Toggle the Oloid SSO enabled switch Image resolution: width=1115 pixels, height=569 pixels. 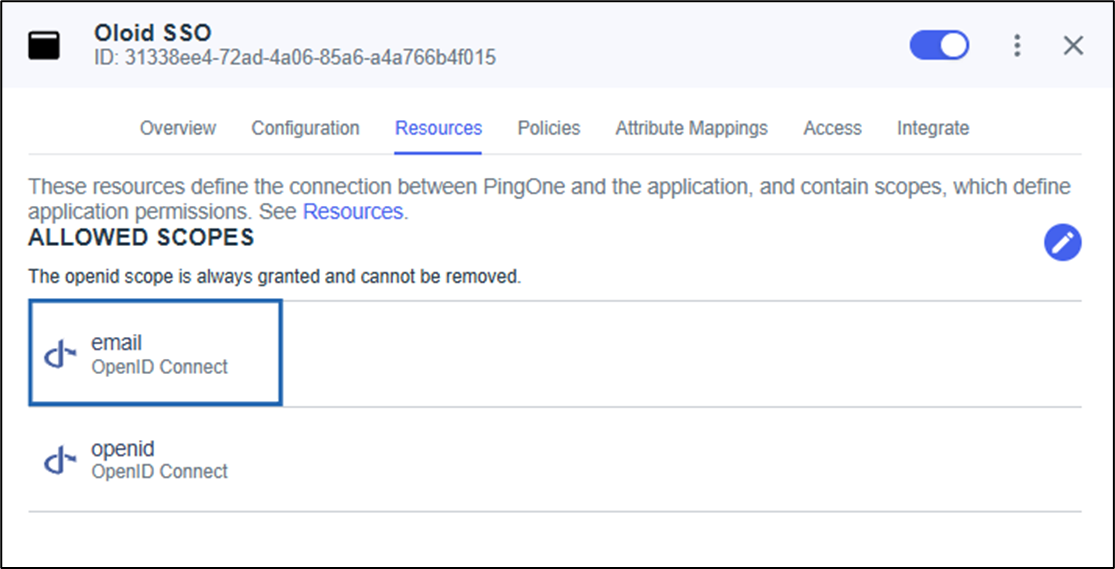pos(939,46)
